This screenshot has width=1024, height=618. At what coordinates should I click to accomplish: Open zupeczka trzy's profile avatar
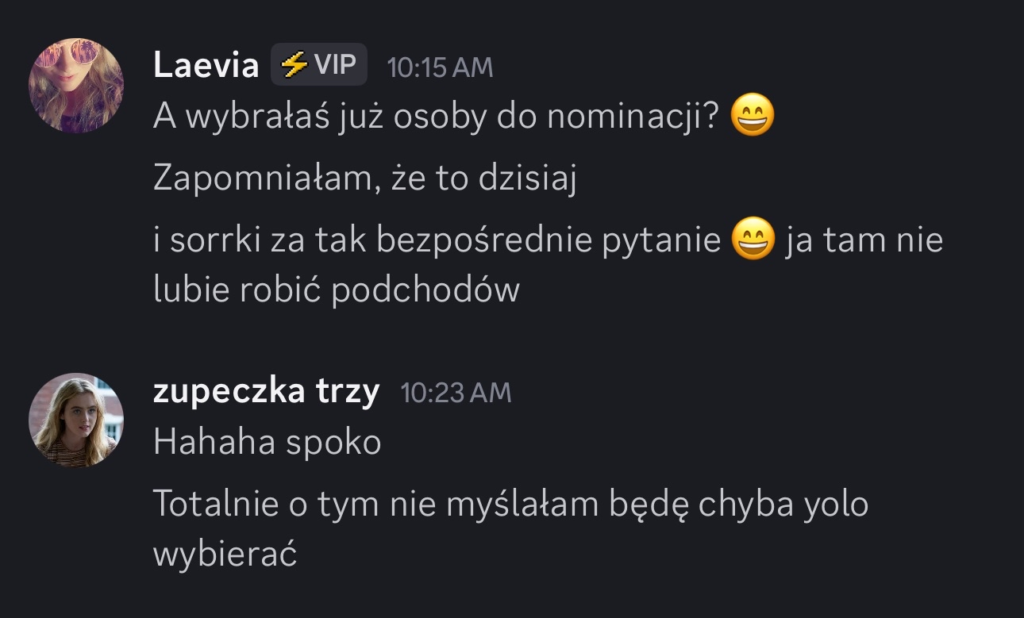point(76,420)
